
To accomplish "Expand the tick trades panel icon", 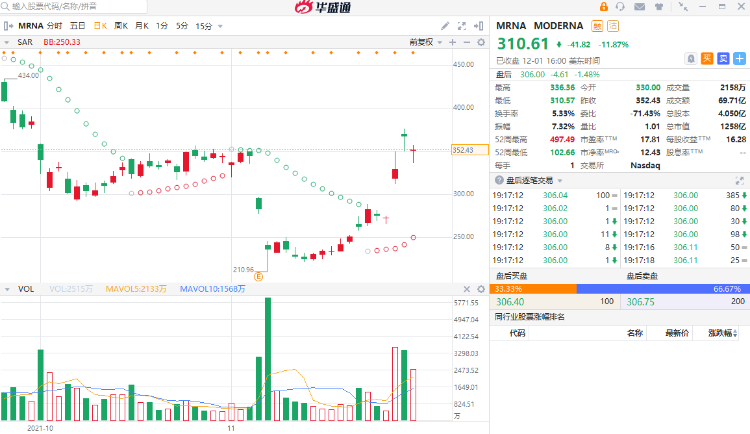I will coord(739,180).
